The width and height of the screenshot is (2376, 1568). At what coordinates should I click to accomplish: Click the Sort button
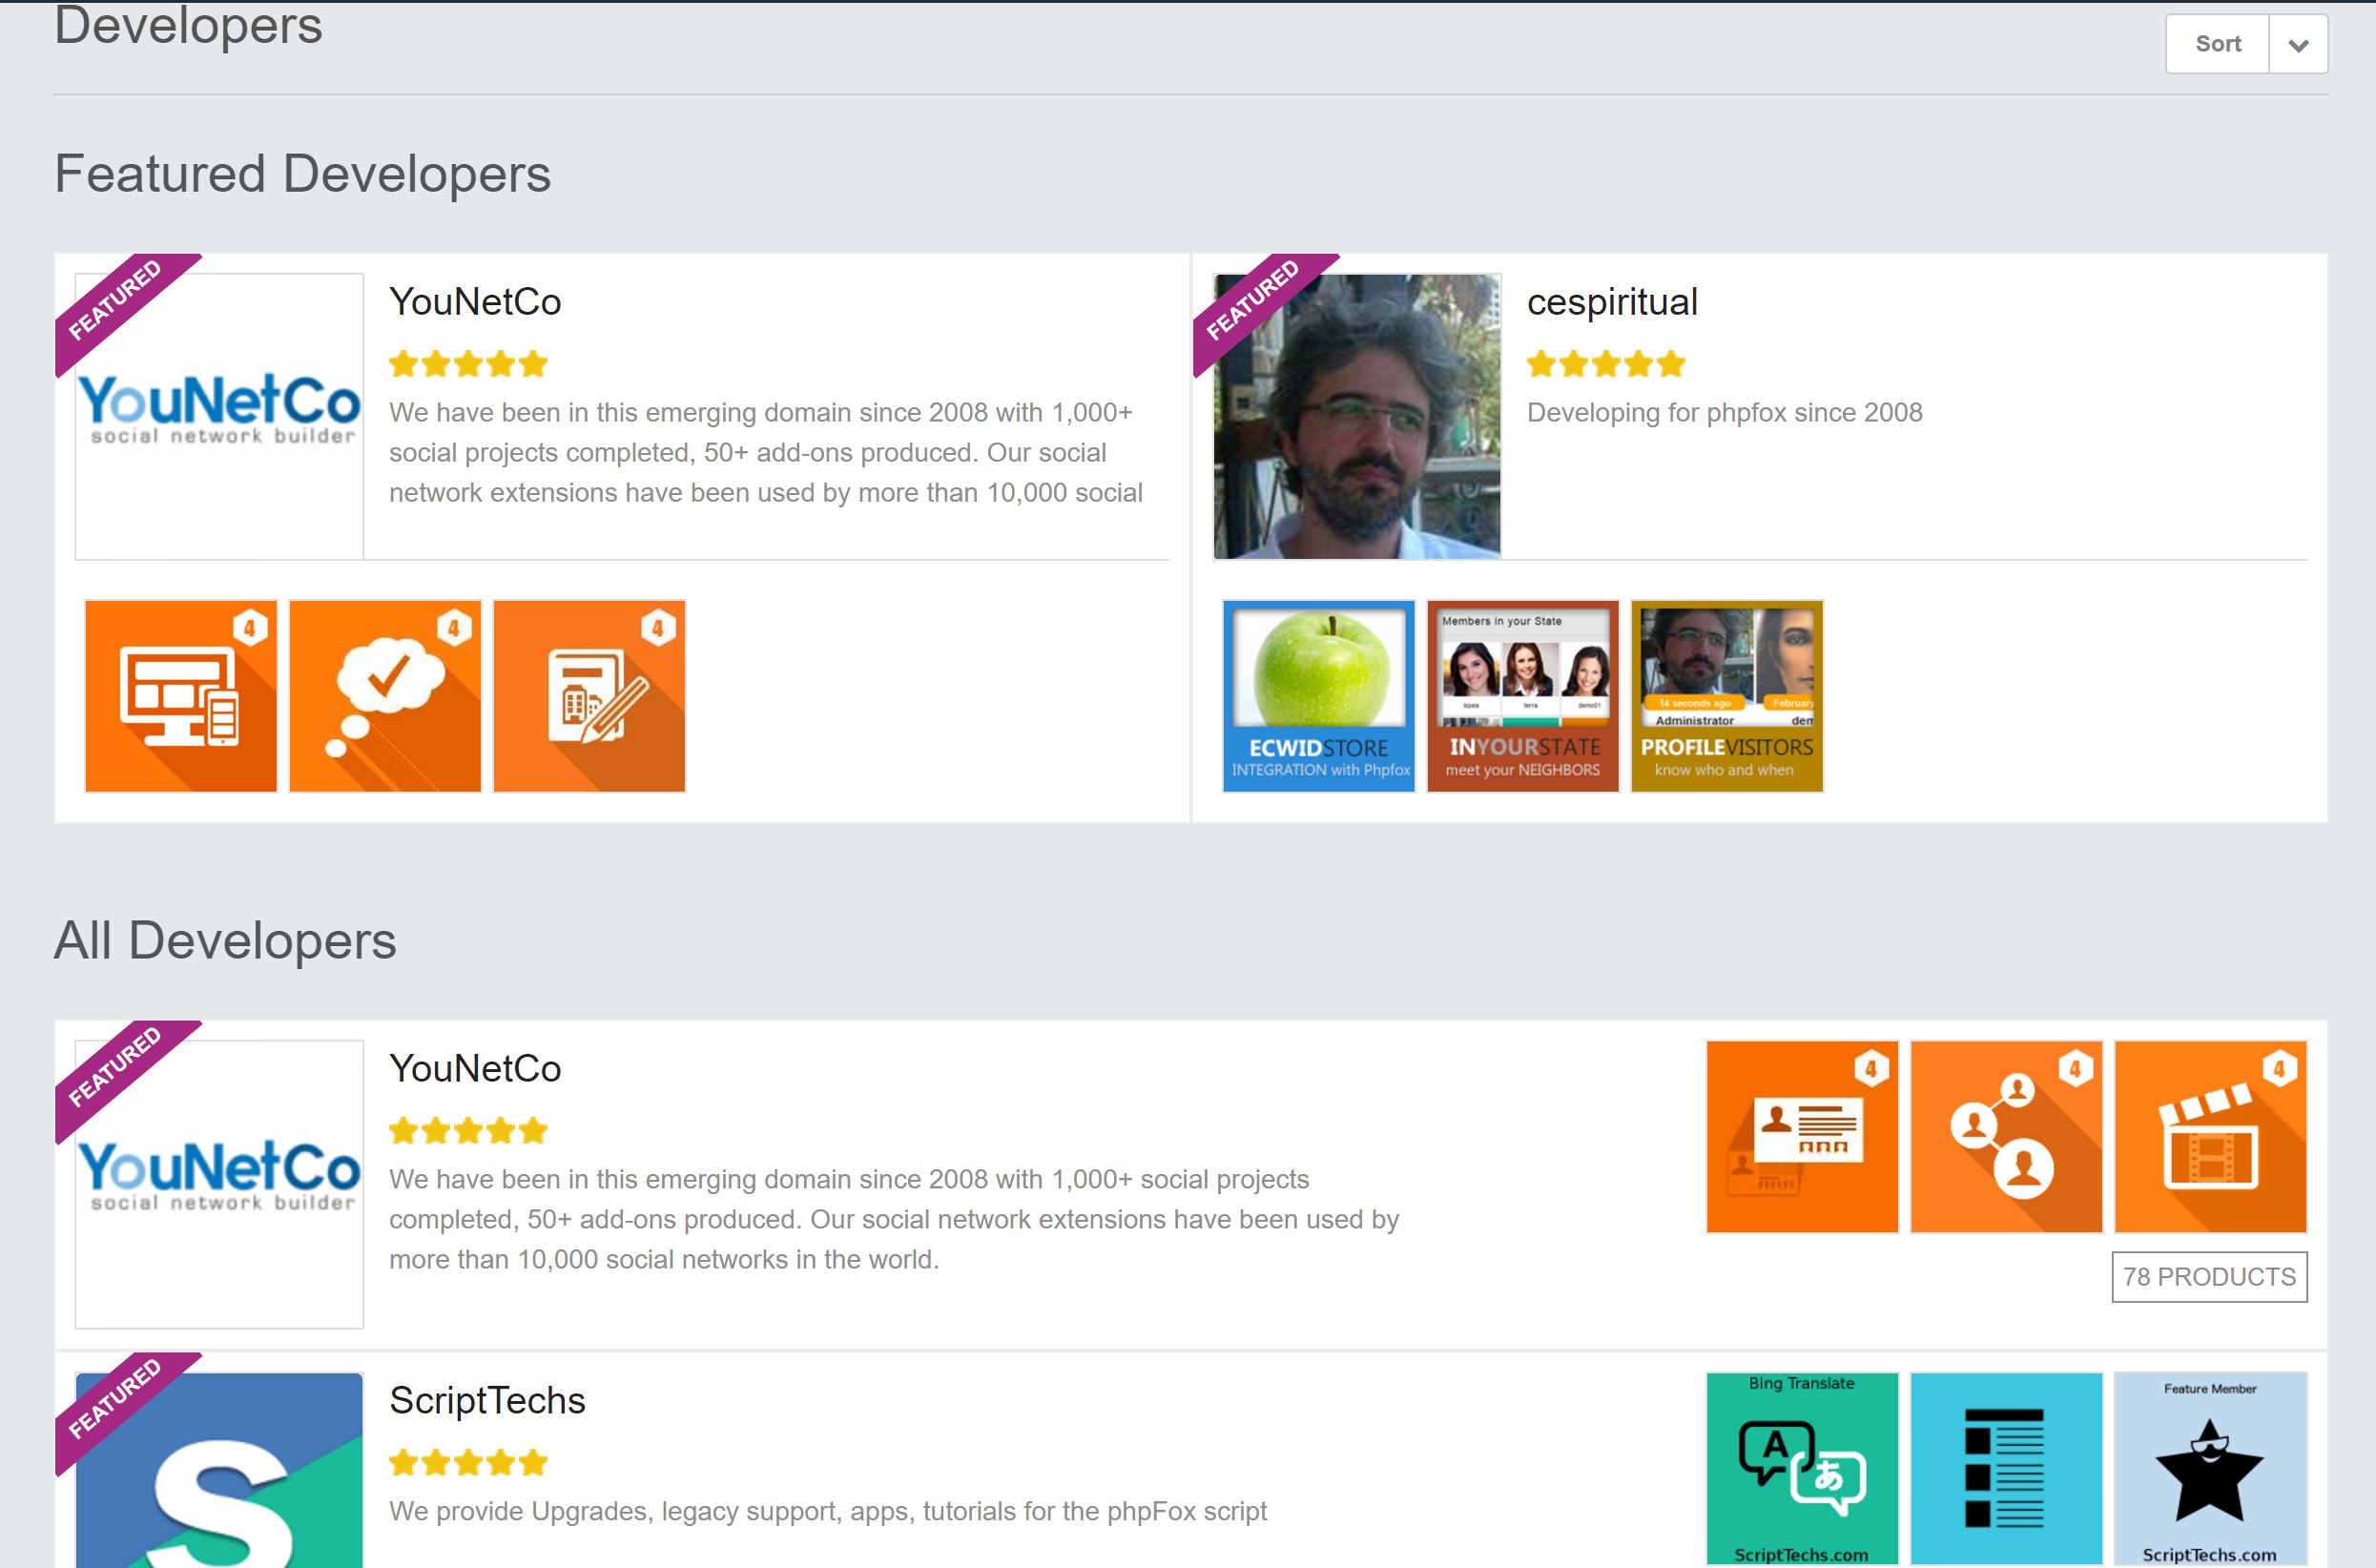coord(2218,44)
